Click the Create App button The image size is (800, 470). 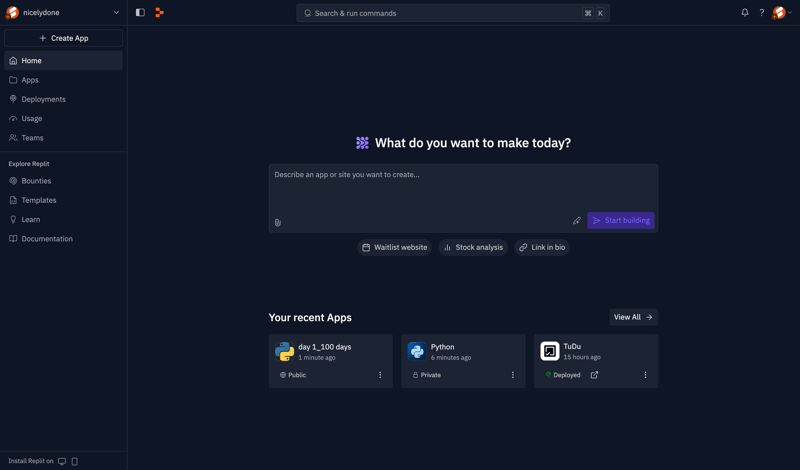(63, 38)
